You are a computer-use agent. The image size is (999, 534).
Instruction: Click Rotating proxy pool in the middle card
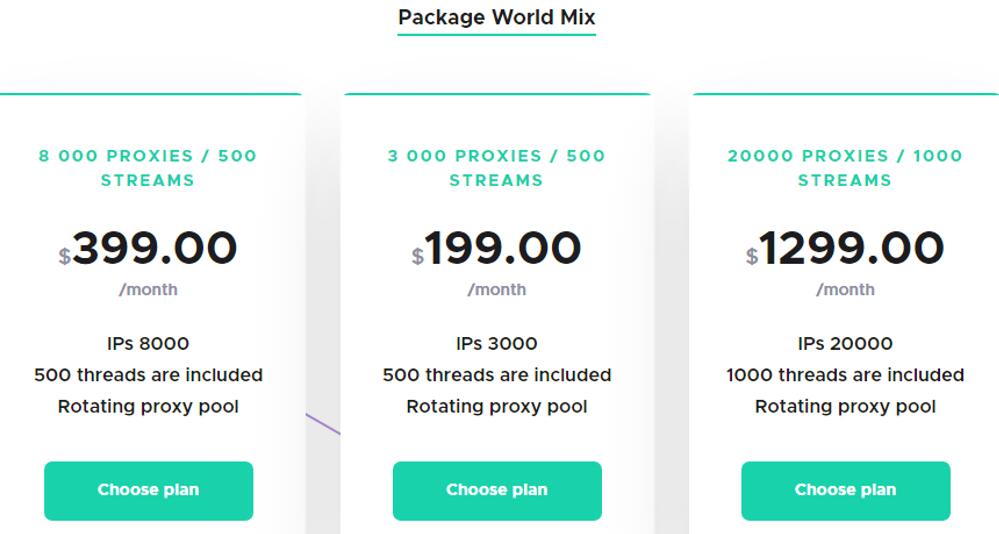coord(496,407)
